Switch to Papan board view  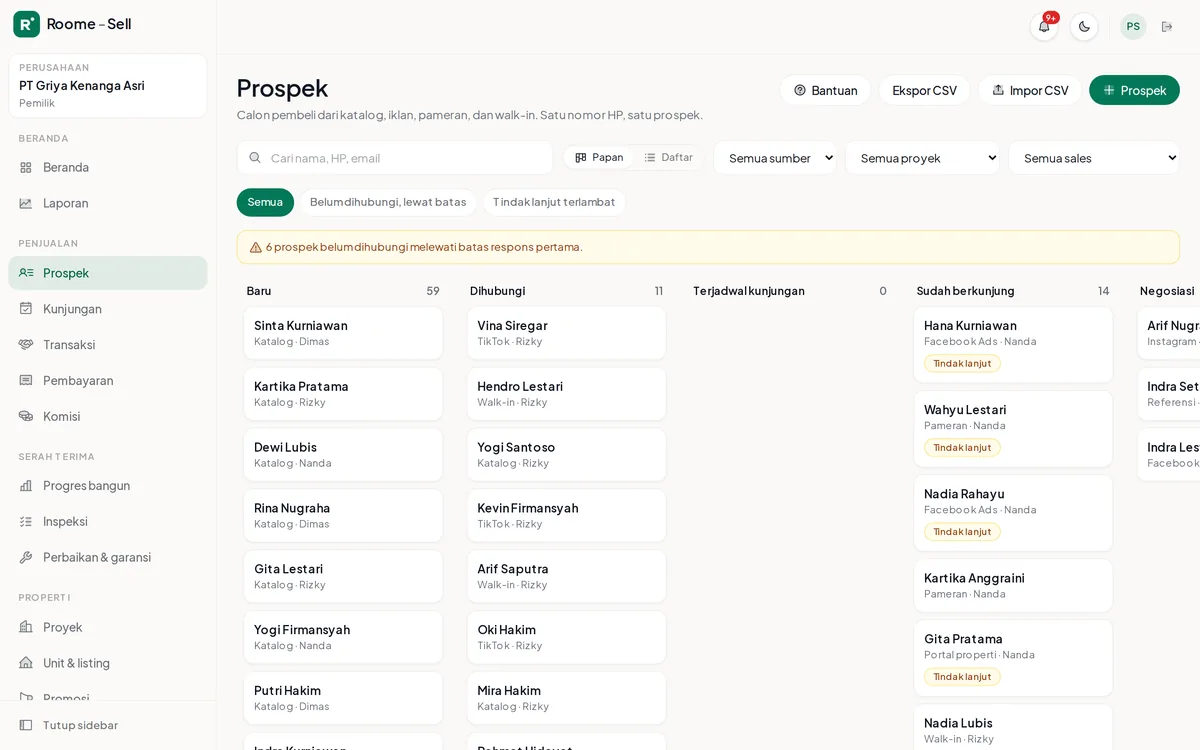(x=599, y=158)
